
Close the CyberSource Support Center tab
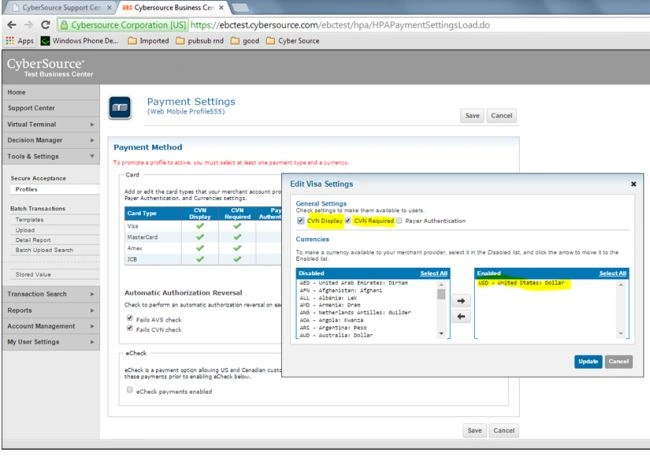pos(109,7)
